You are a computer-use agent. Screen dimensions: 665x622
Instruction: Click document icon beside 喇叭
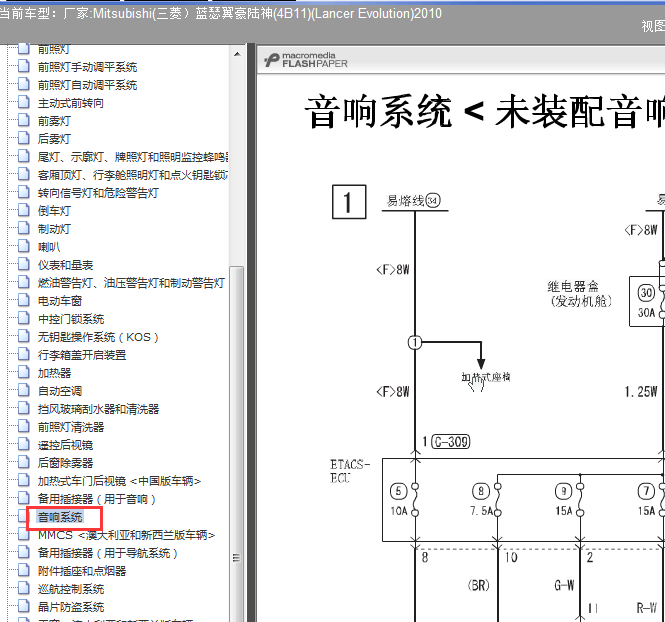(x=24, y=246)
